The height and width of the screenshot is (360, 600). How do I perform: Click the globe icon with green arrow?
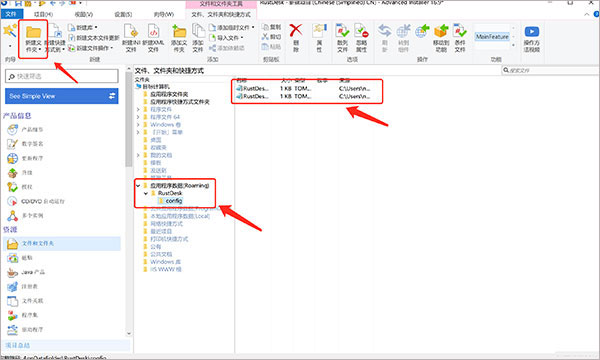(x=422, y=31)
